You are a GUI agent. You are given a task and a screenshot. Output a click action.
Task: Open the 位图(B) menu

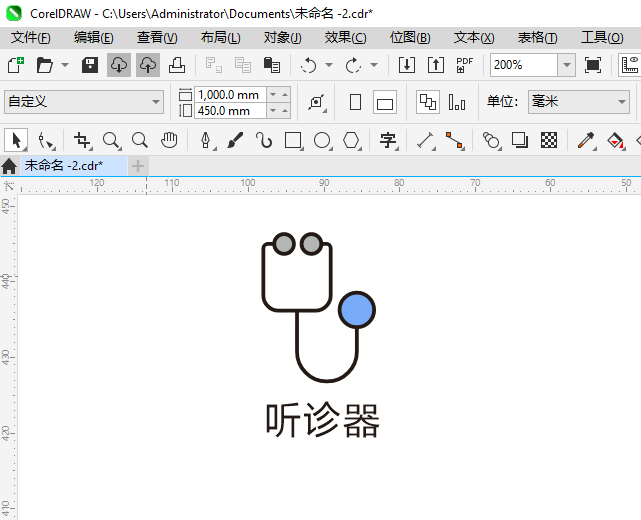[x=410, y=38]
